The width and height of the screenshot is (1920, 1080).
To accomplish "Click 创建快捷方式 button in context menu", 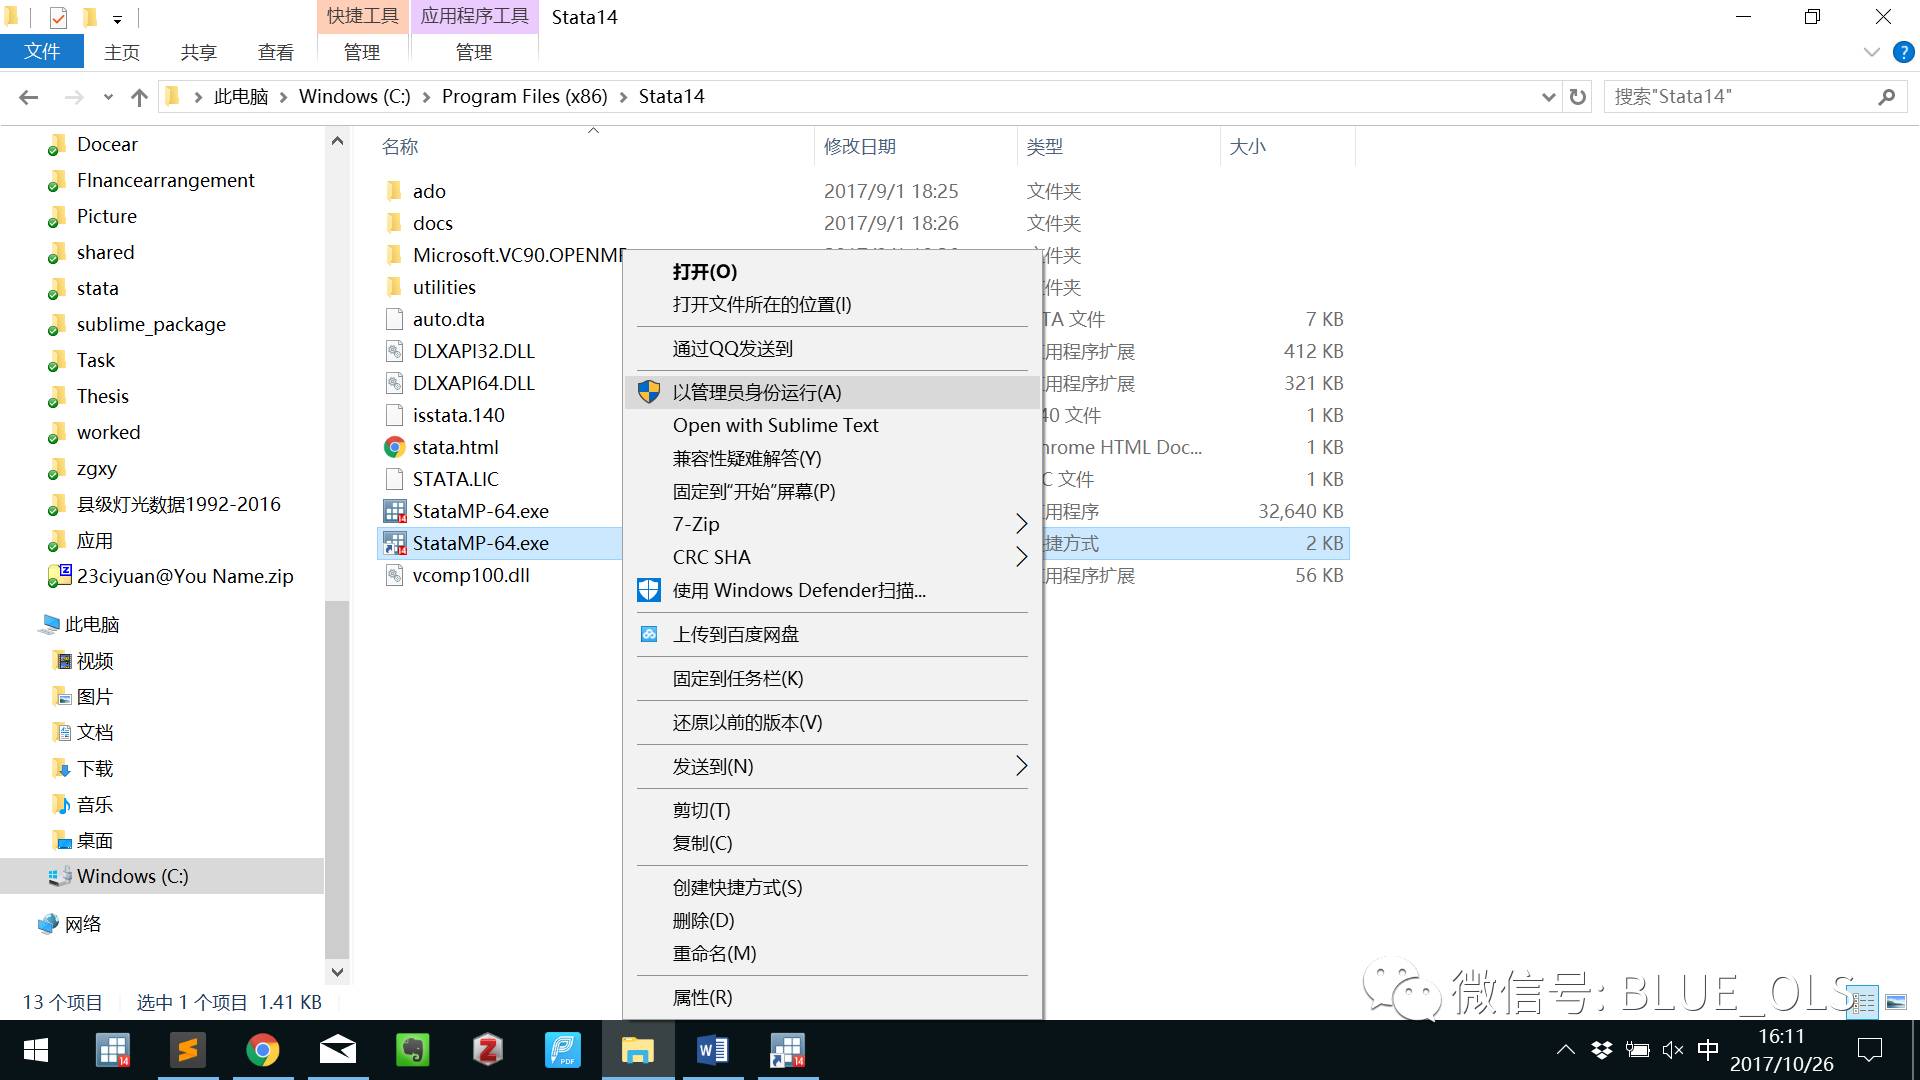I will coord(736,887).
